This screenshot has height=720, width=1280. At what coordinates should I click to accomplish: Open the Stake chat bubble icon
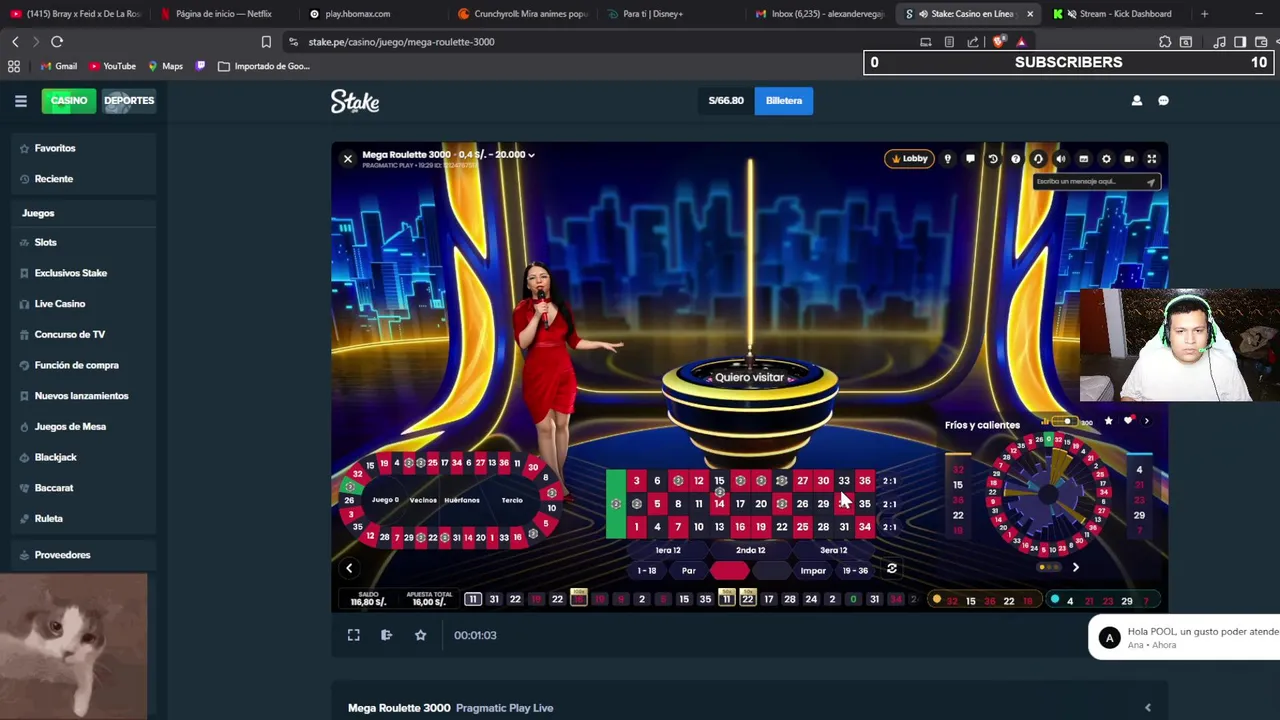(x=1163, y=101)
